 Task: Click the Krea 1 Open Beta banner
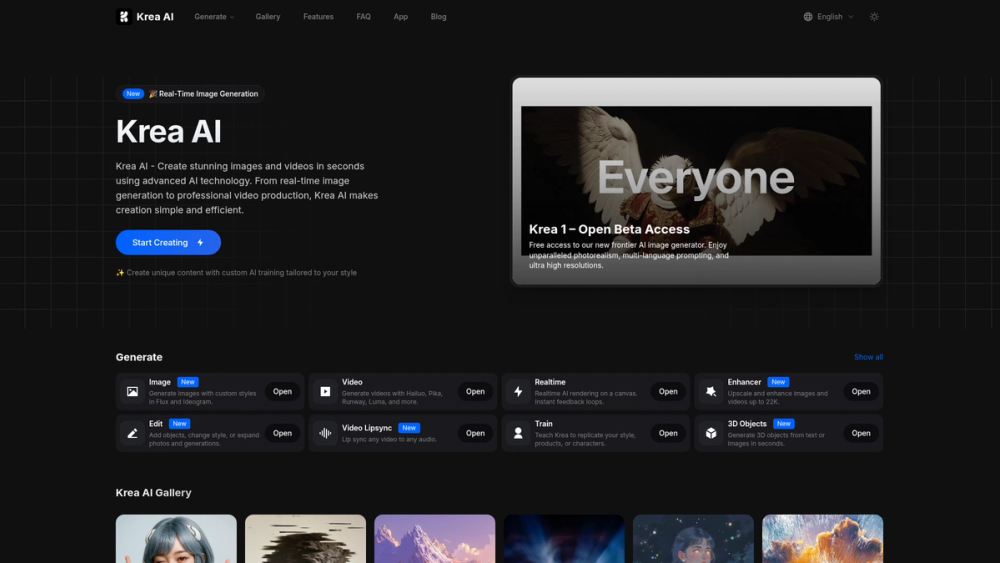point(696,181)
